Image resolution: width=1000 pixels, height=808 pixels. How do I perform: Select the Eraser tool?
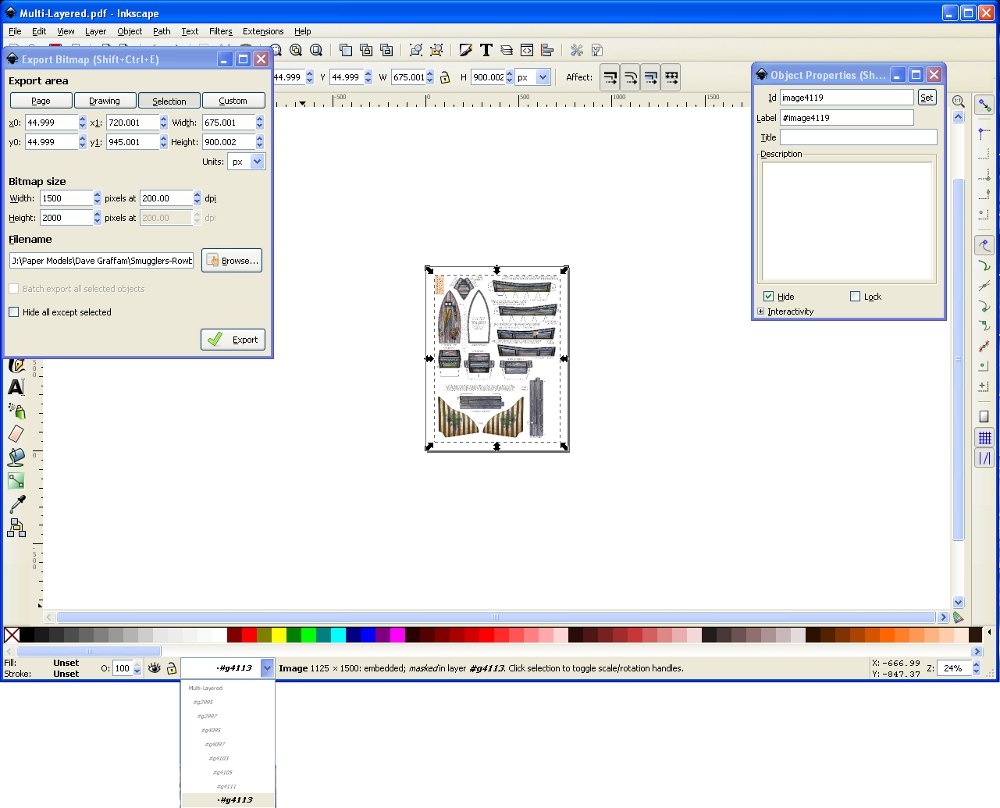point(16,433)
